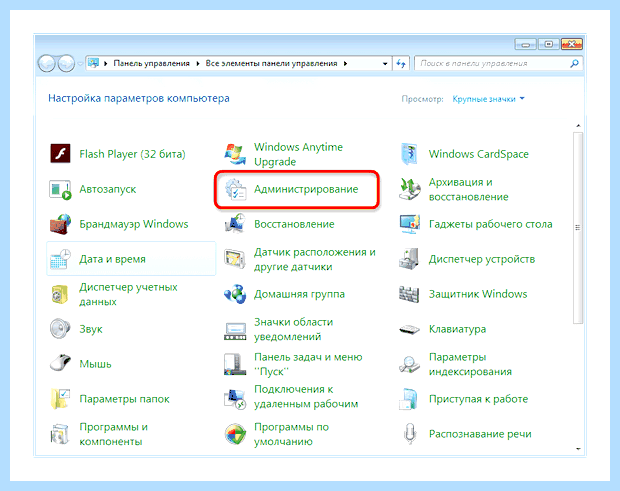Viewport: 620px width, 491px height.
Task: Click the Back navigation button
Action: (47, 63)
